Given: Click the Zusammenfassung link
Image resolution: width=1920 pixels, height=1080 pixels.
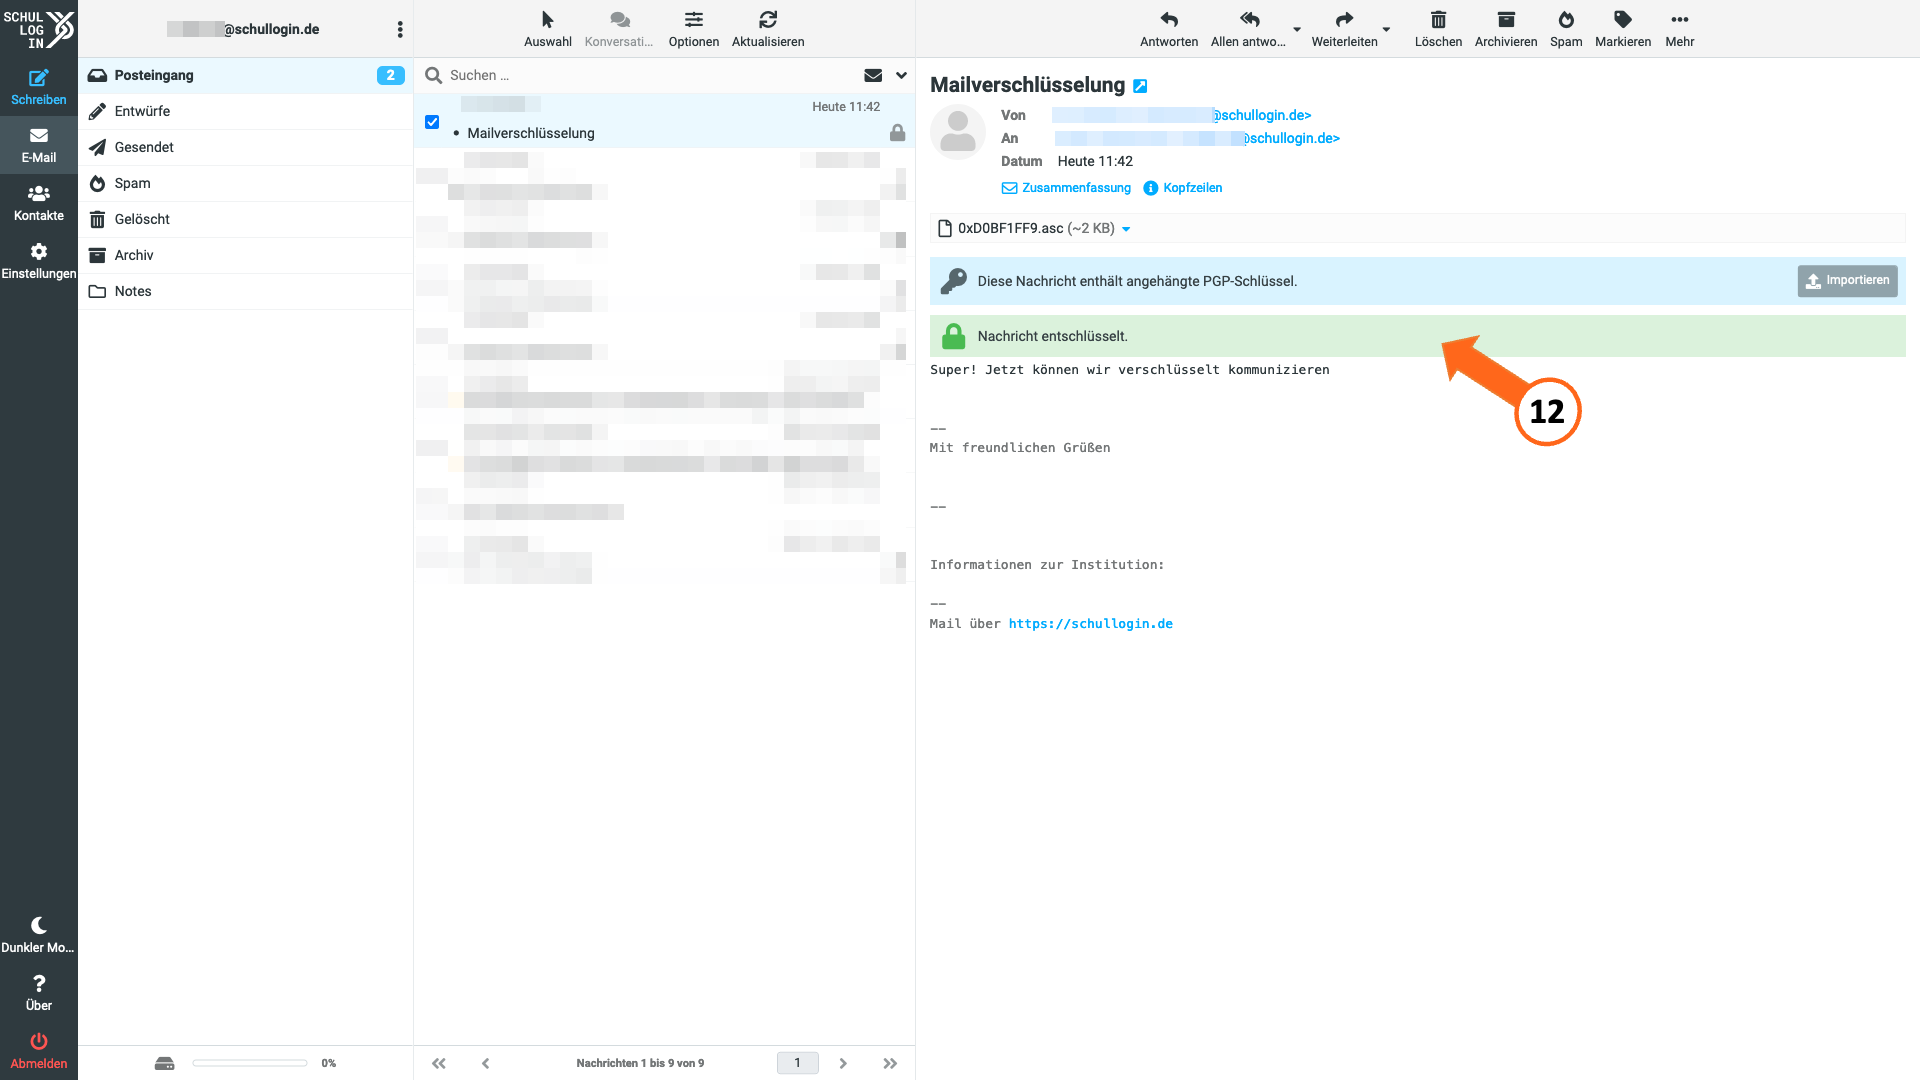Looking at the screenshot, I should click(1066, 188).
